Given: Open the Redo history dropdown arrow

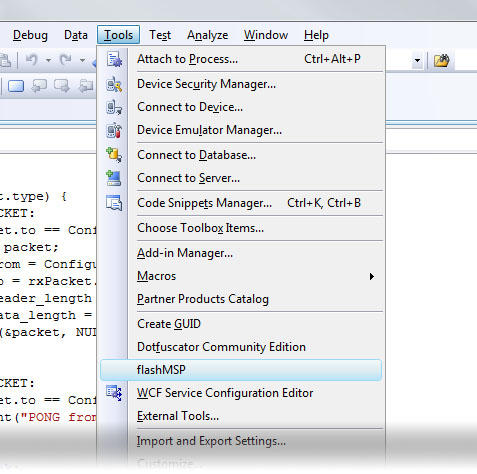Looking at the screenshot, I should [82, 60].
